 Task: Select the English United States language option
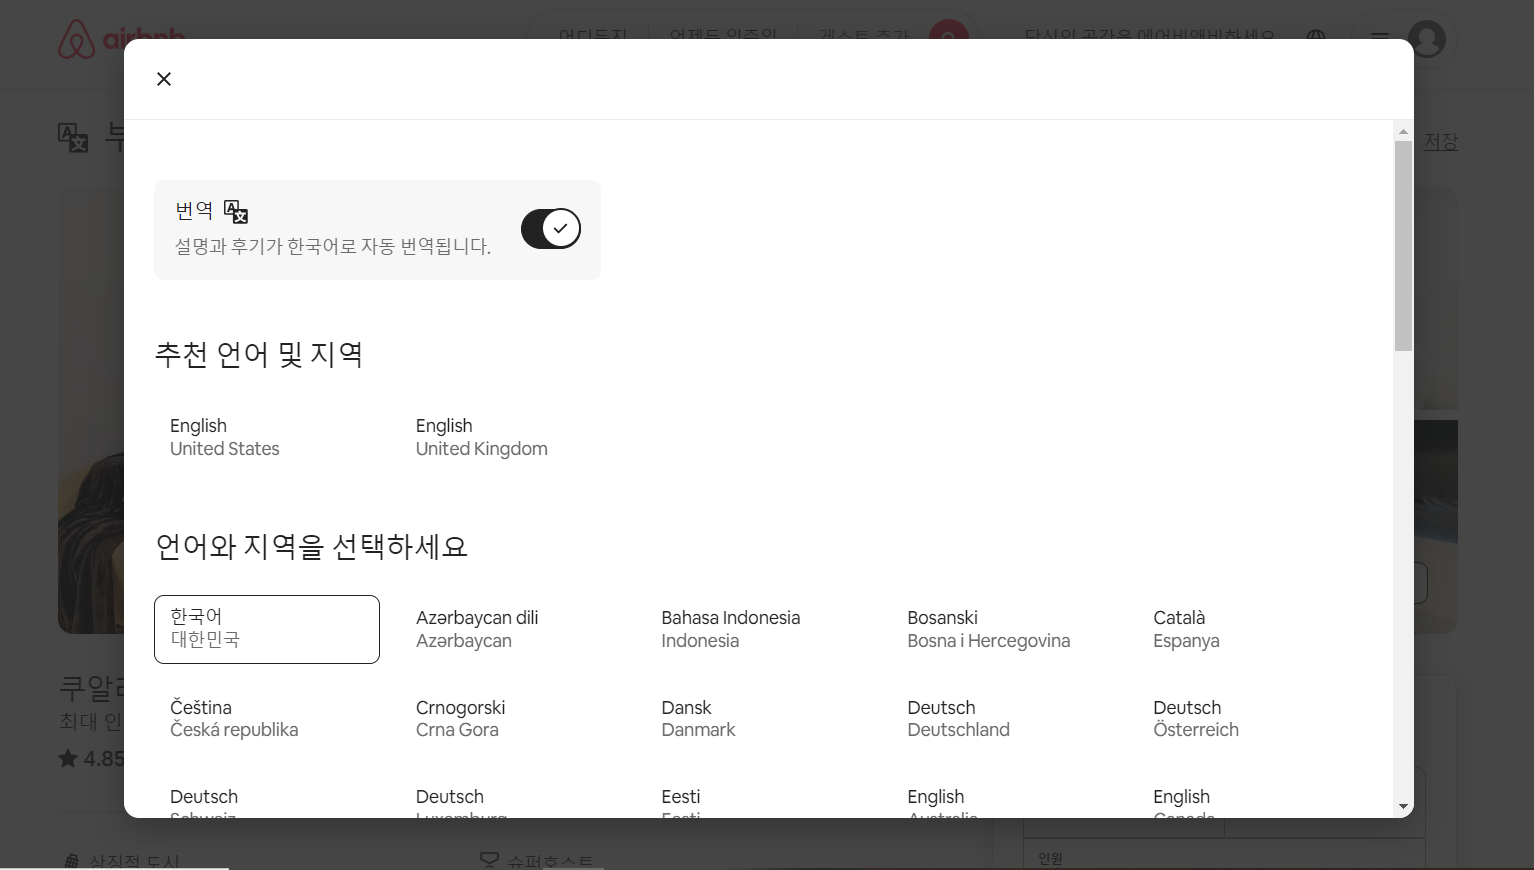(x=224, y=437)
